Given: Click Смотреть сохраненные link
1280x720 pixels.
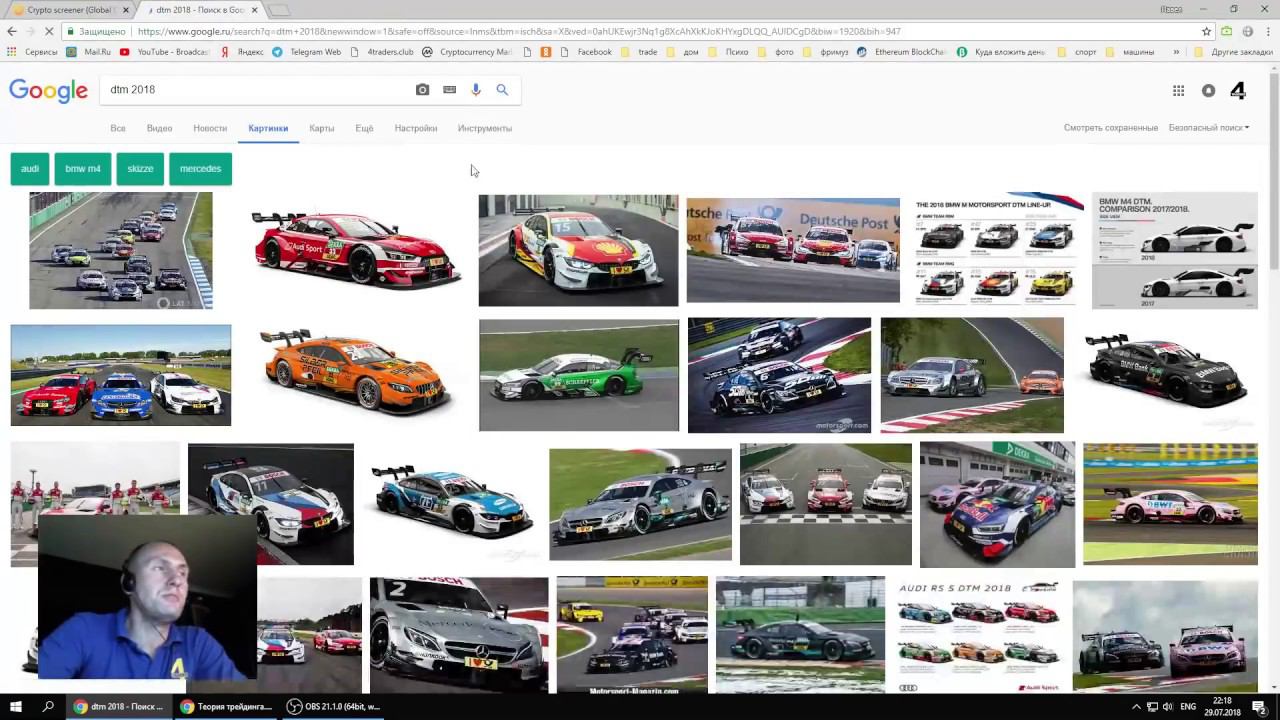Looking at the screenshot, I should pyautogui.click(x=1111, y=128).
